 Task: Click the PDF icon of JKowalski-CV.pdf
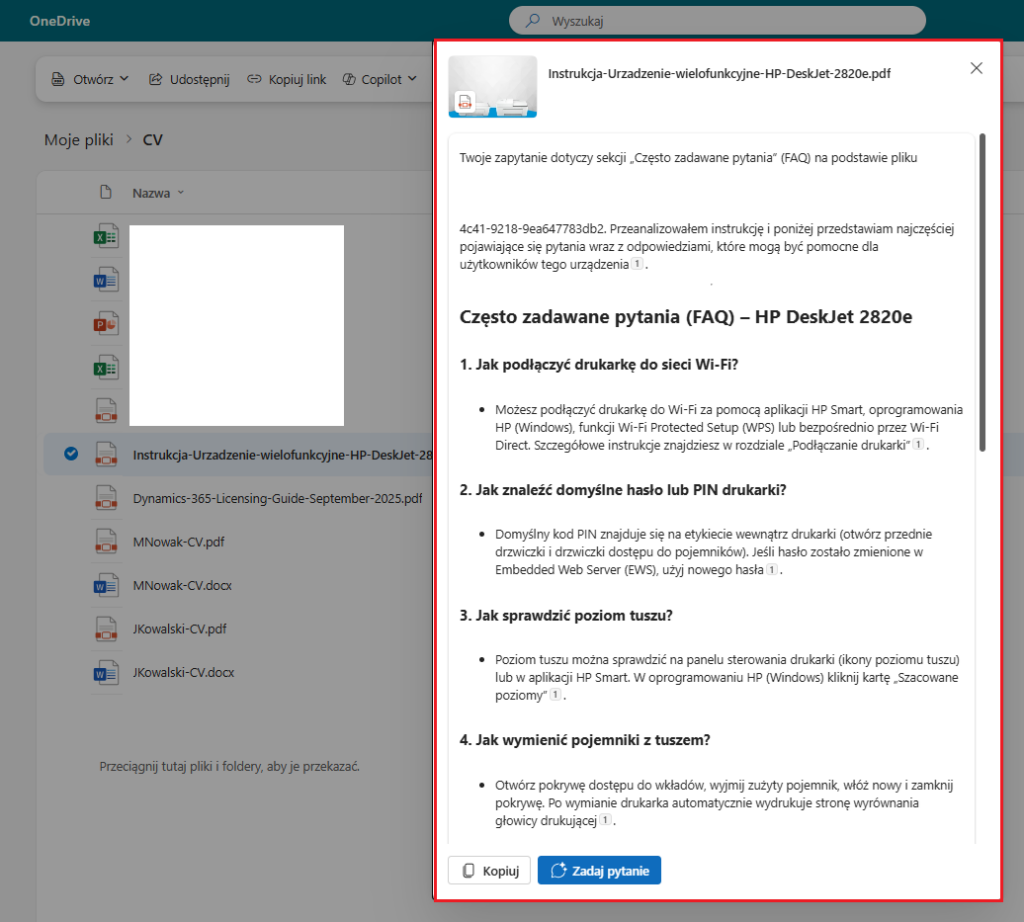pyautogui.click(x=106, y=628)
